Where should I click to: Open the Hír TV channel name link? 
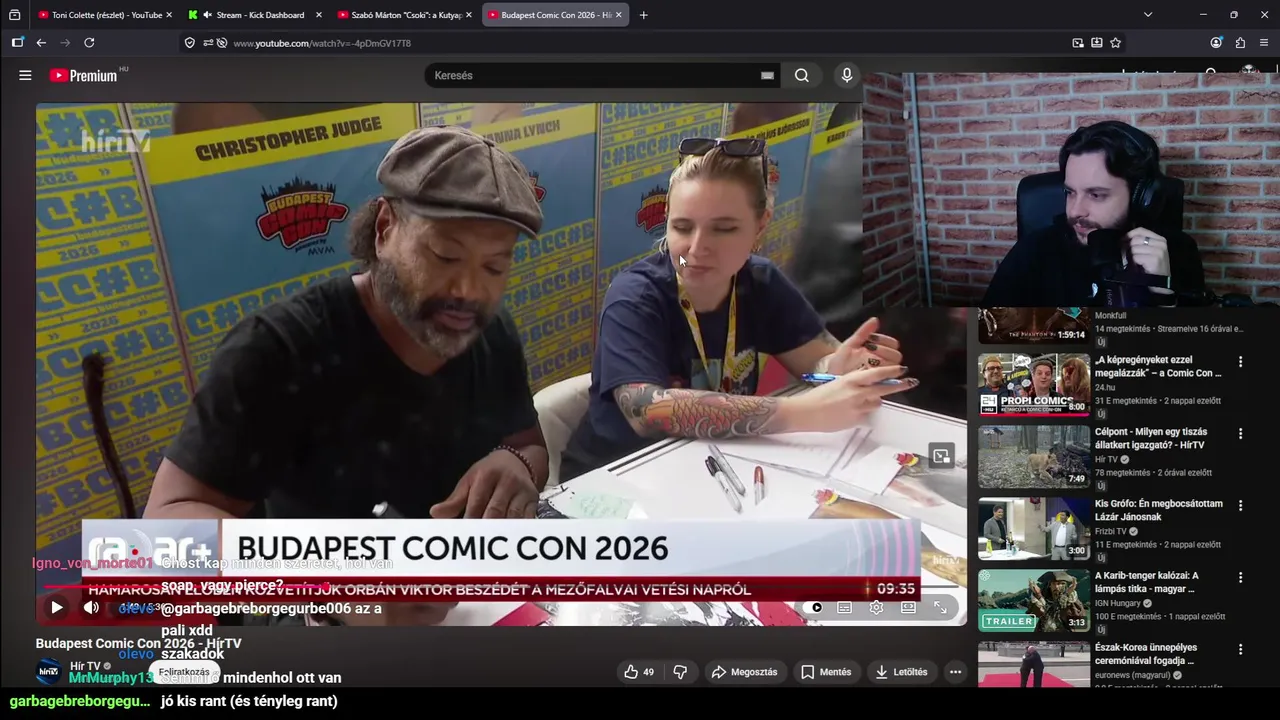tap(85, 666)
